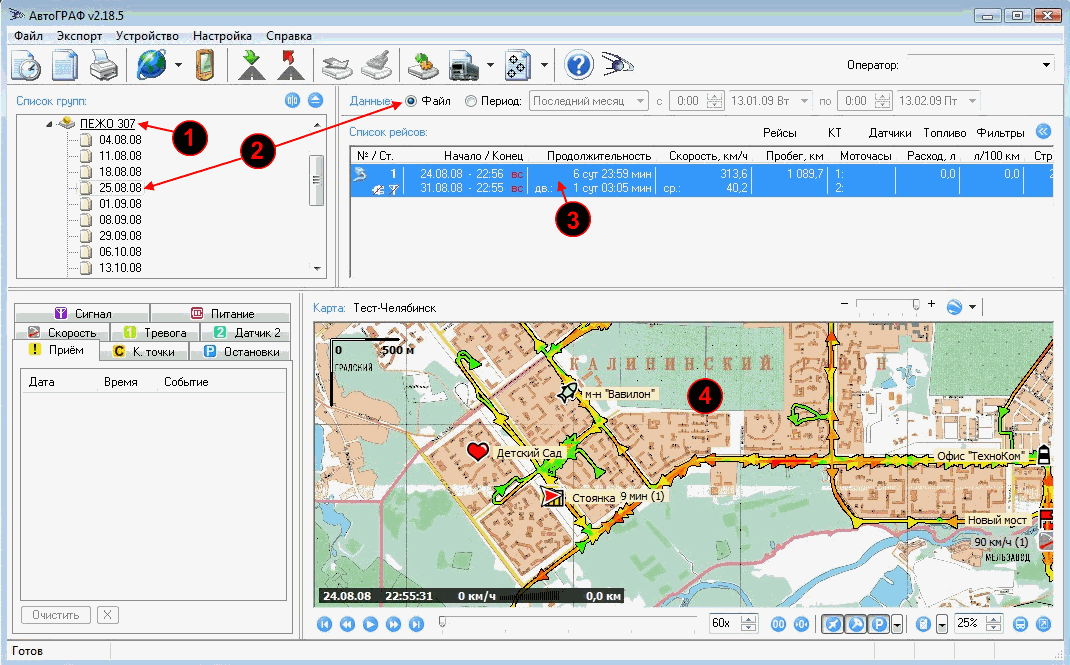This screenshot has height=665, width=1070.
Task: Select the Период radio button
Action: point(471,101)
